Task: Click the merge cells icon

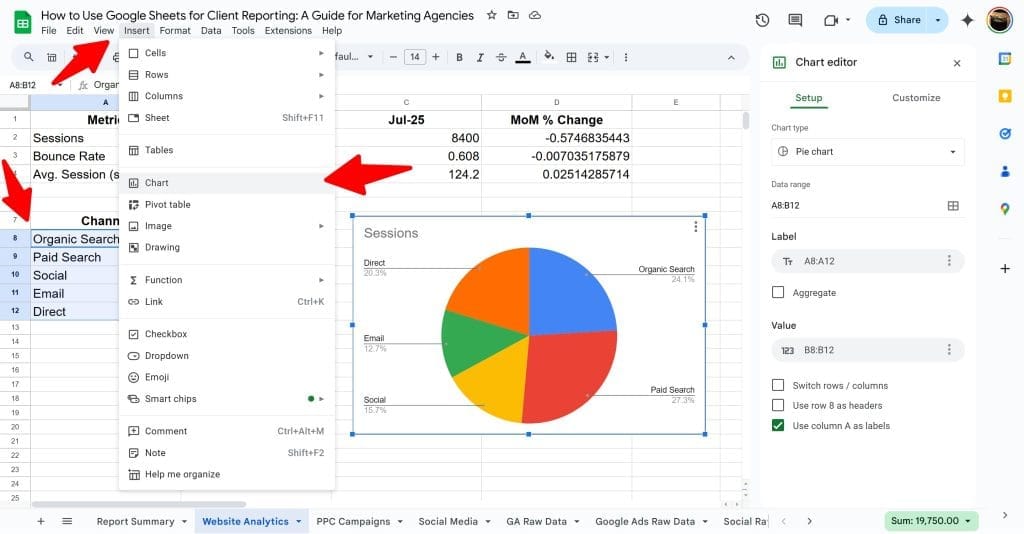Action: pos(593,57)
